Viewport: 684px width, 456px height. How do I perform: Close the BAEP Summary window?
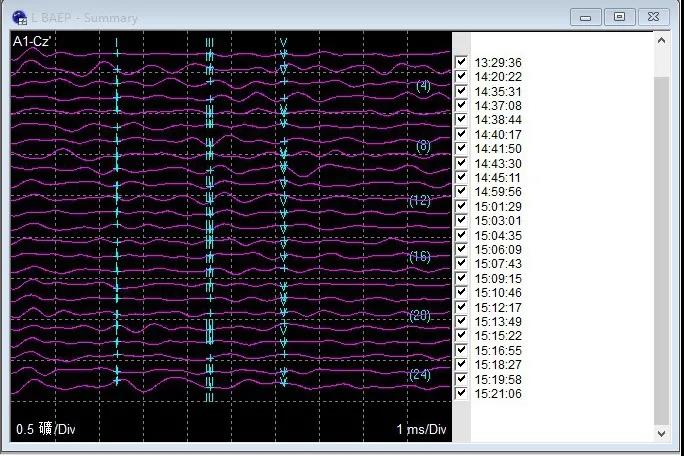click(x=653, y=17)
